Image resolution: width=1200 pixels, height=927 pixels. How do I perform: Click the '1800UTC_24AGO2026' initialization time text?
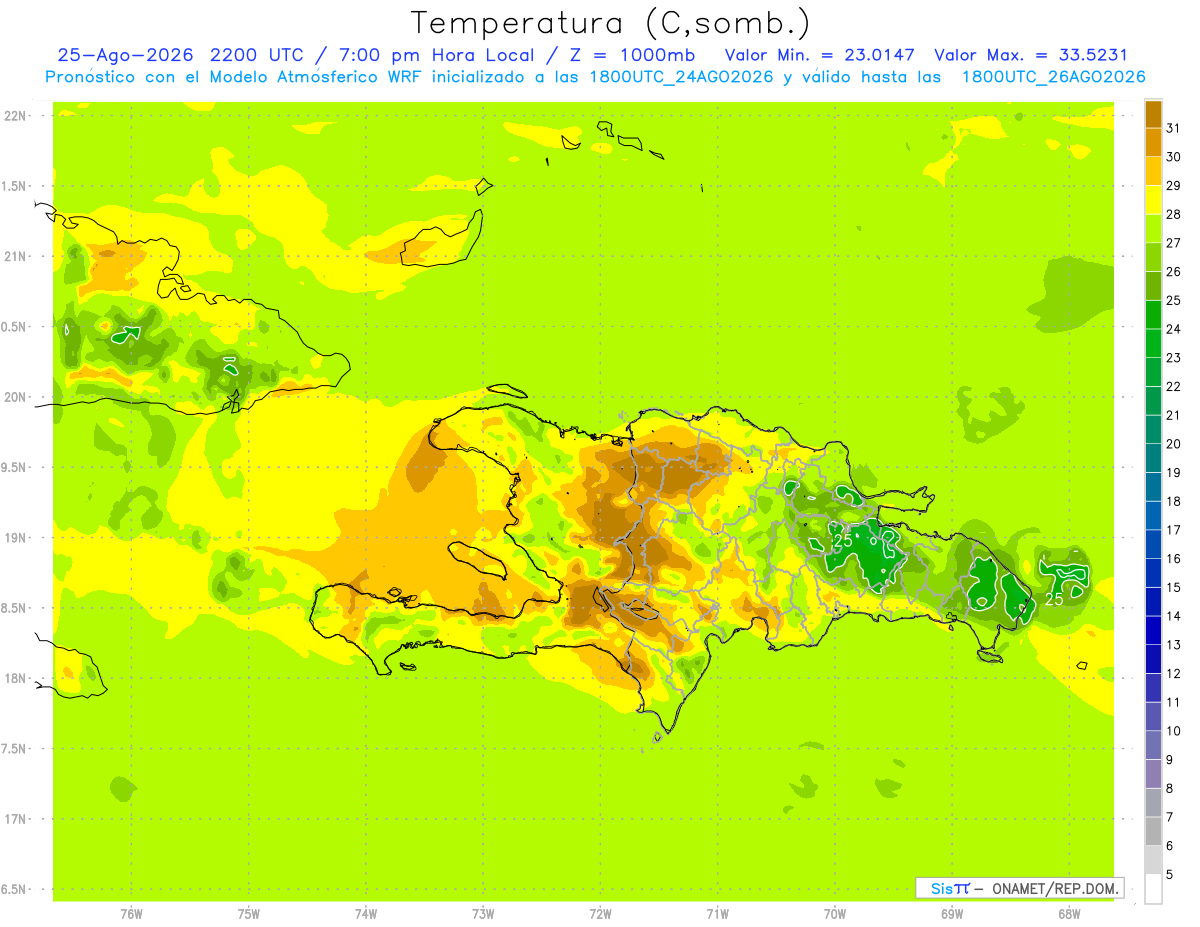680,77
